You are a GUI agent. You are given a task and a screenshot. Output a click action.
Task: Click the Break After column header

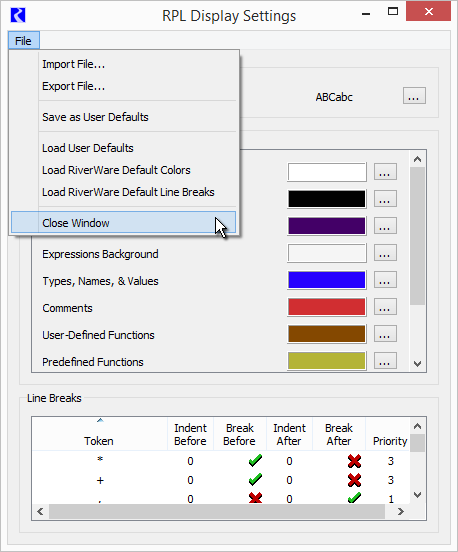pyautogui.click(x=339, y=434)
